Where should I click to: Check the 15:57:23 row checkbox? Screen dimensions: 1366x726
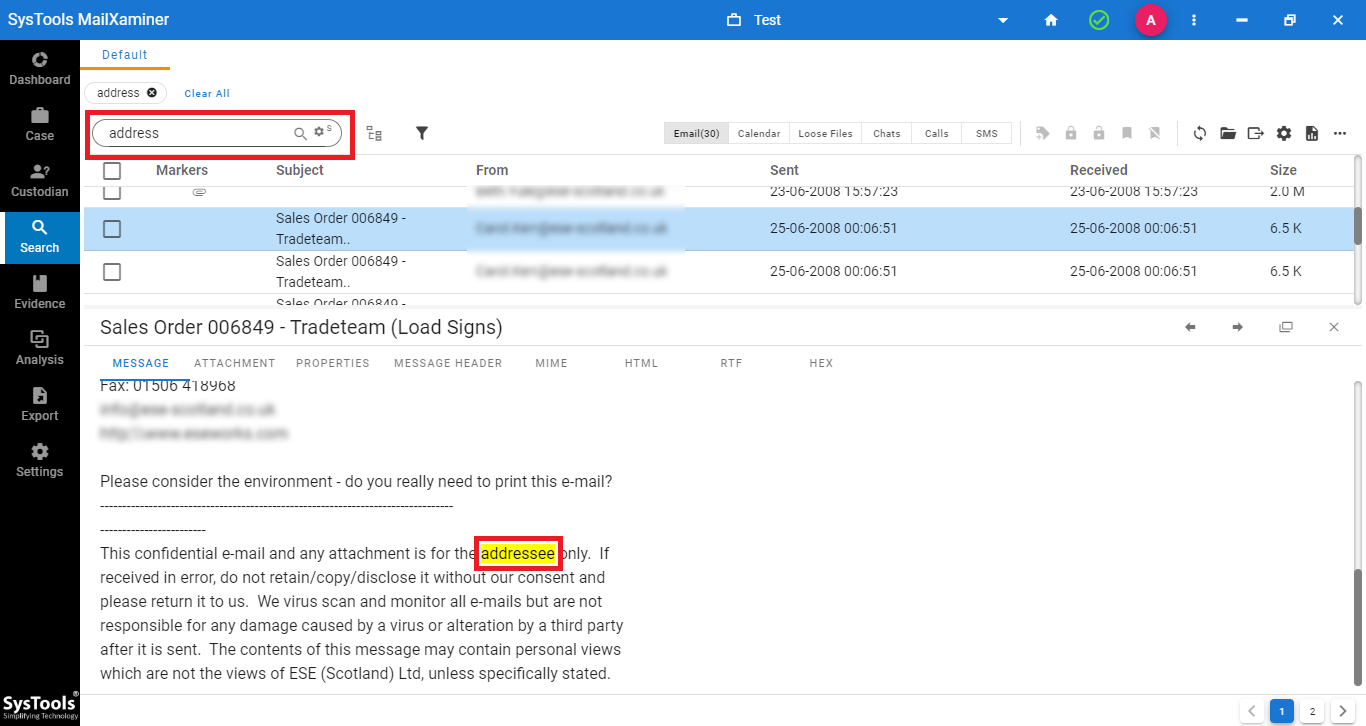point(112,191)
